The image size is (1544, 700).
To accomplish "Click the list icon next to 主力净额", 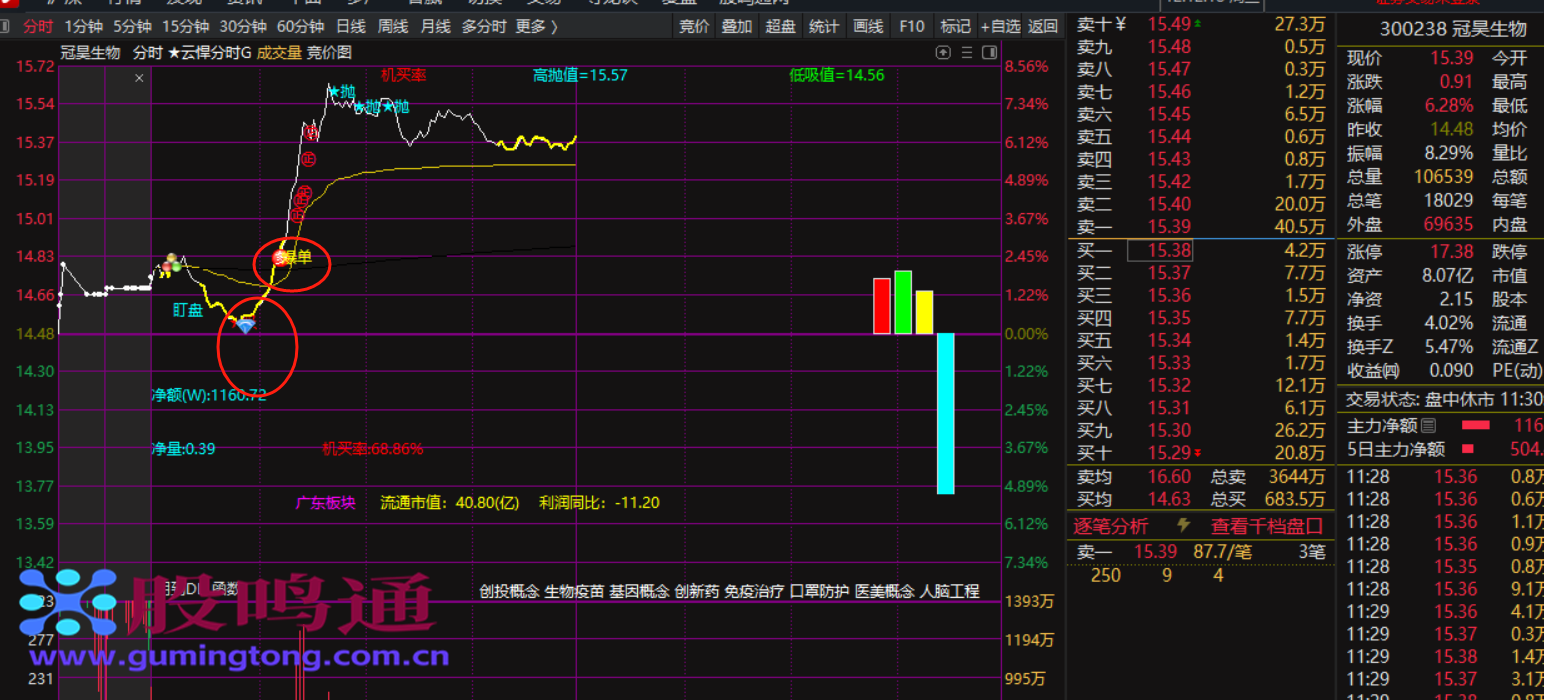I will point(1429,426).
